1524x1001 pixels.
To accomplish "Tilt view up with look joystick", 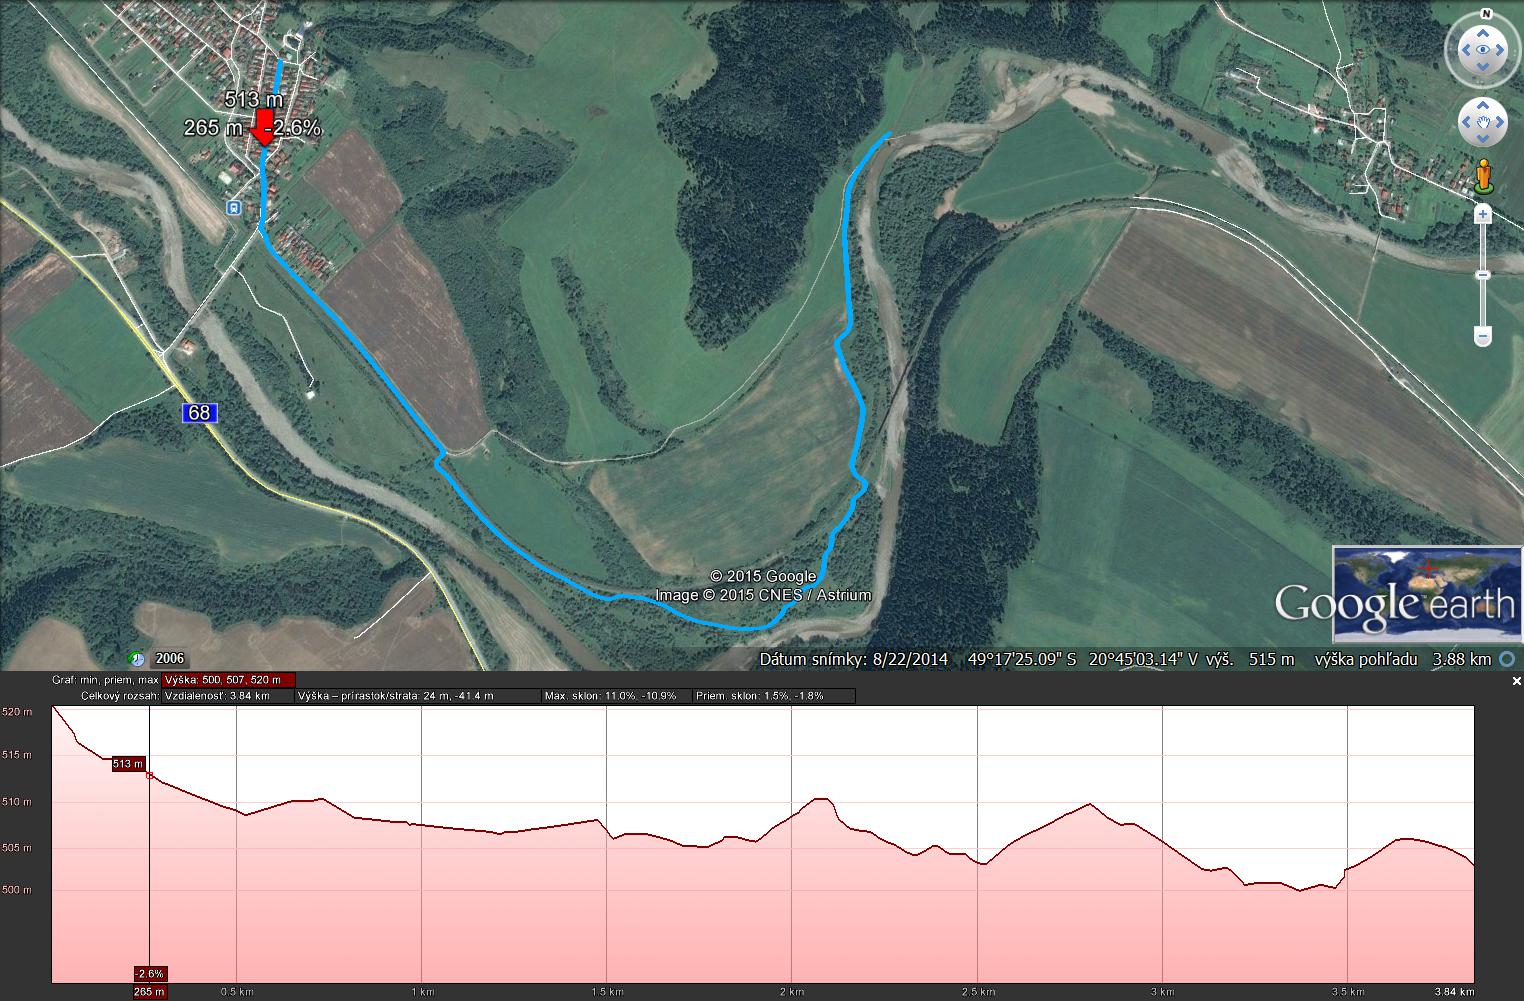I will [x=1482, y=33].
